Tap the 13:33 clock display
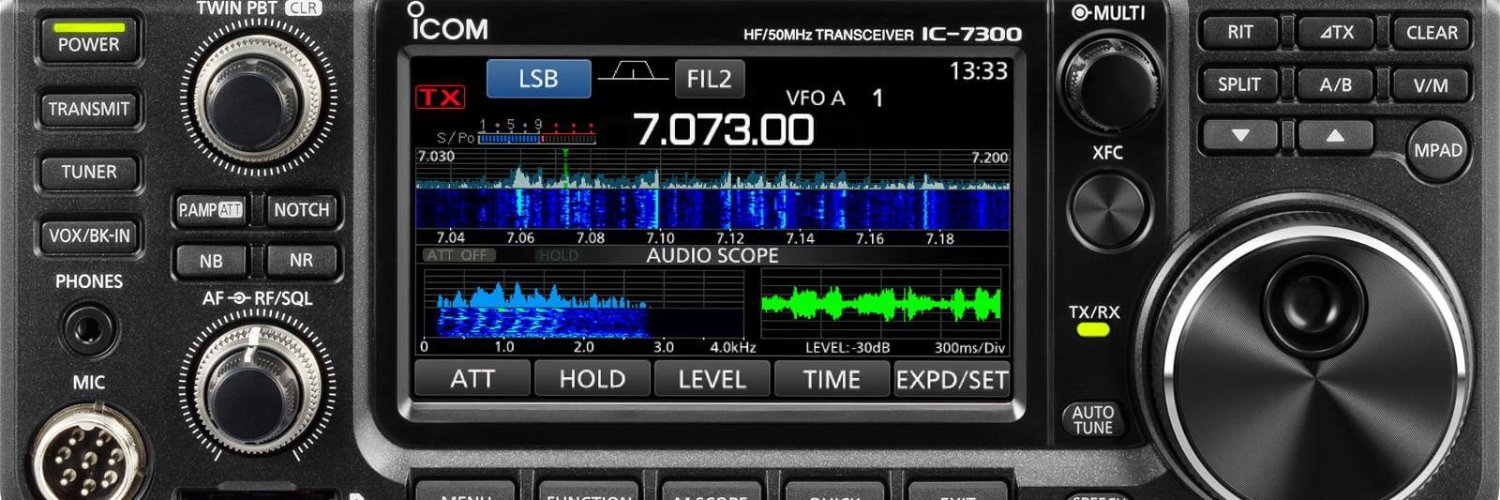 click(978, 71)
